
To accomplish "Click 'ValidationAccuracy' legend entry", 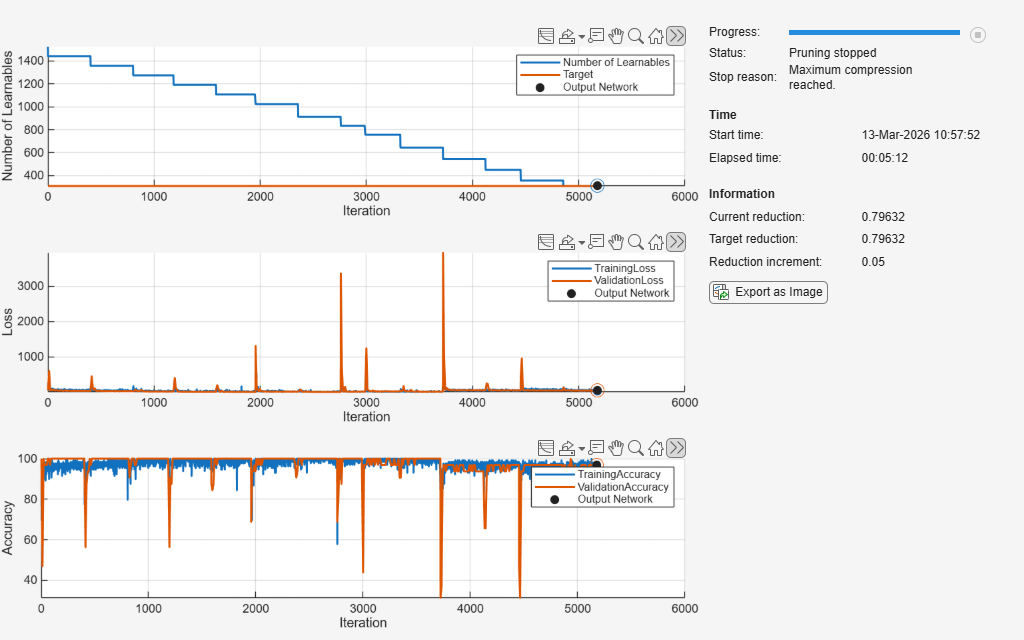I will [x=623, y=487].
